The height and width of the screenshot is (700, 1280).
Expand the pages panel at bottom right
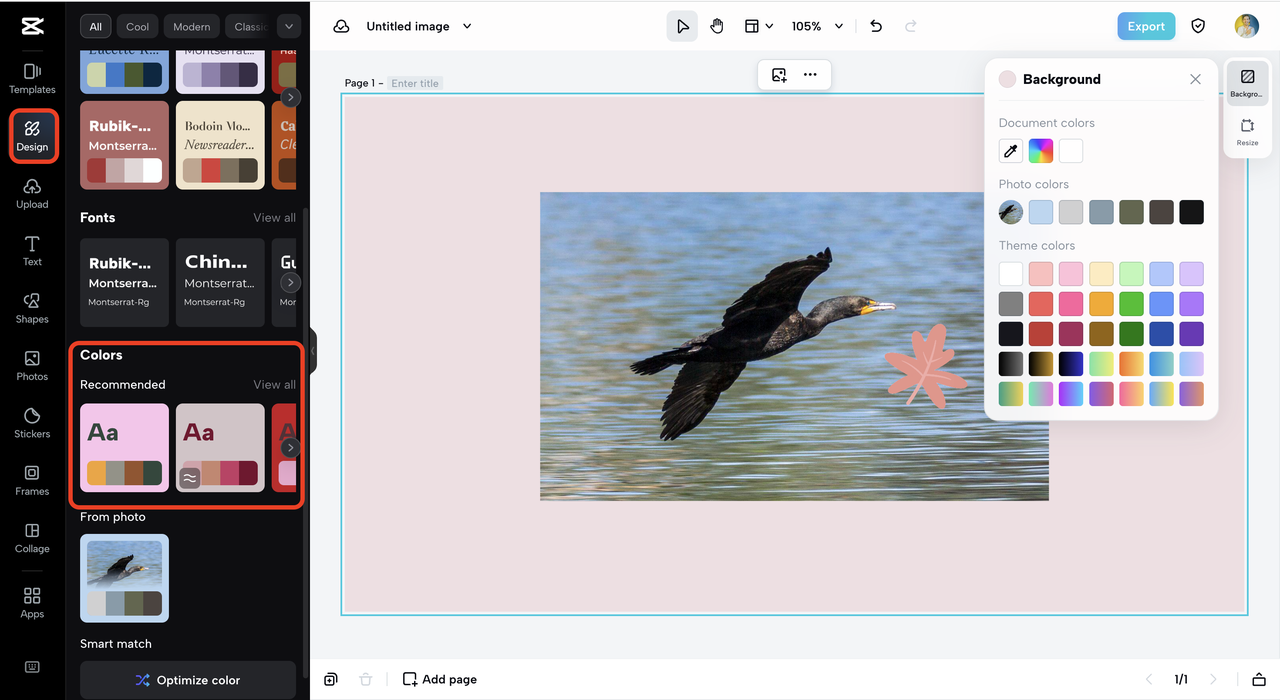tap(1259, 679)
